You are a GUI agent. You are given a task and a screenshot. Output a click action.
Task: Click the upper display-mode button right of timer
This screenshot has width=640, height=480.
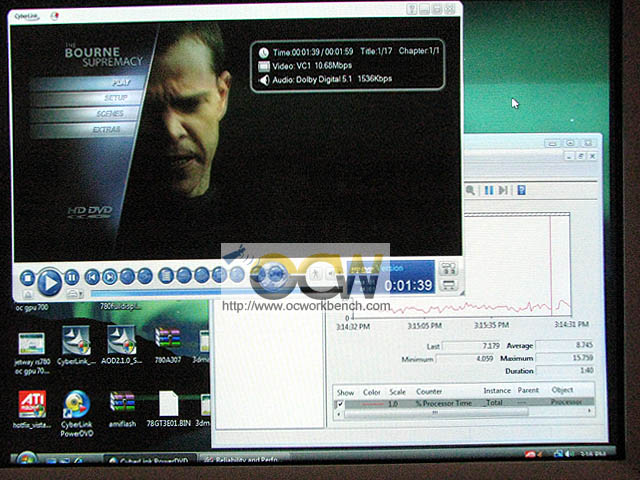coord(449,269)
